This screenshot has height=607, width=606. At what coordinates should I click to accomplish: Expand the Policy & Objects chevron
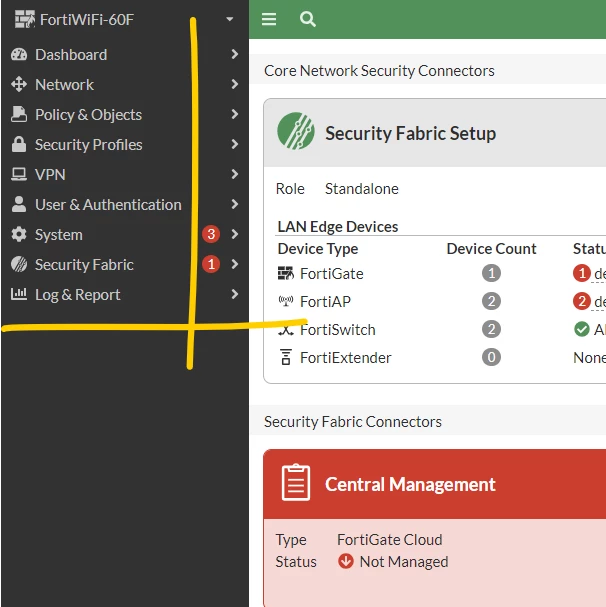pyautogui.click(x=235, y=114)
